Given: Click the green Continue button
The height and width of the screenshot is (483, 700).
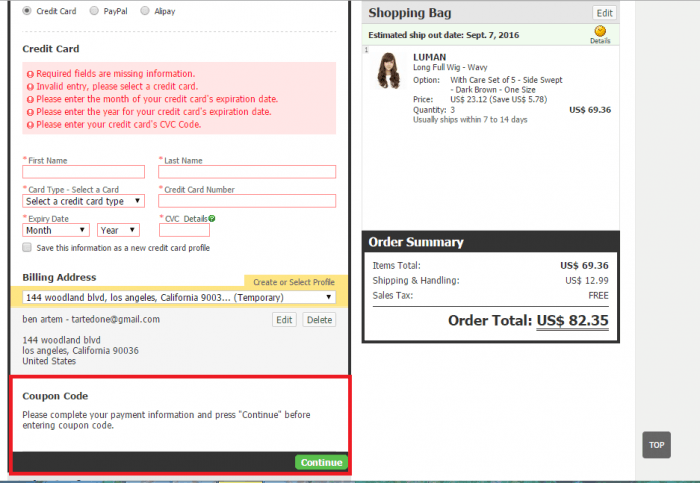Looking at the screenshot, I should (x=321, y=462).
